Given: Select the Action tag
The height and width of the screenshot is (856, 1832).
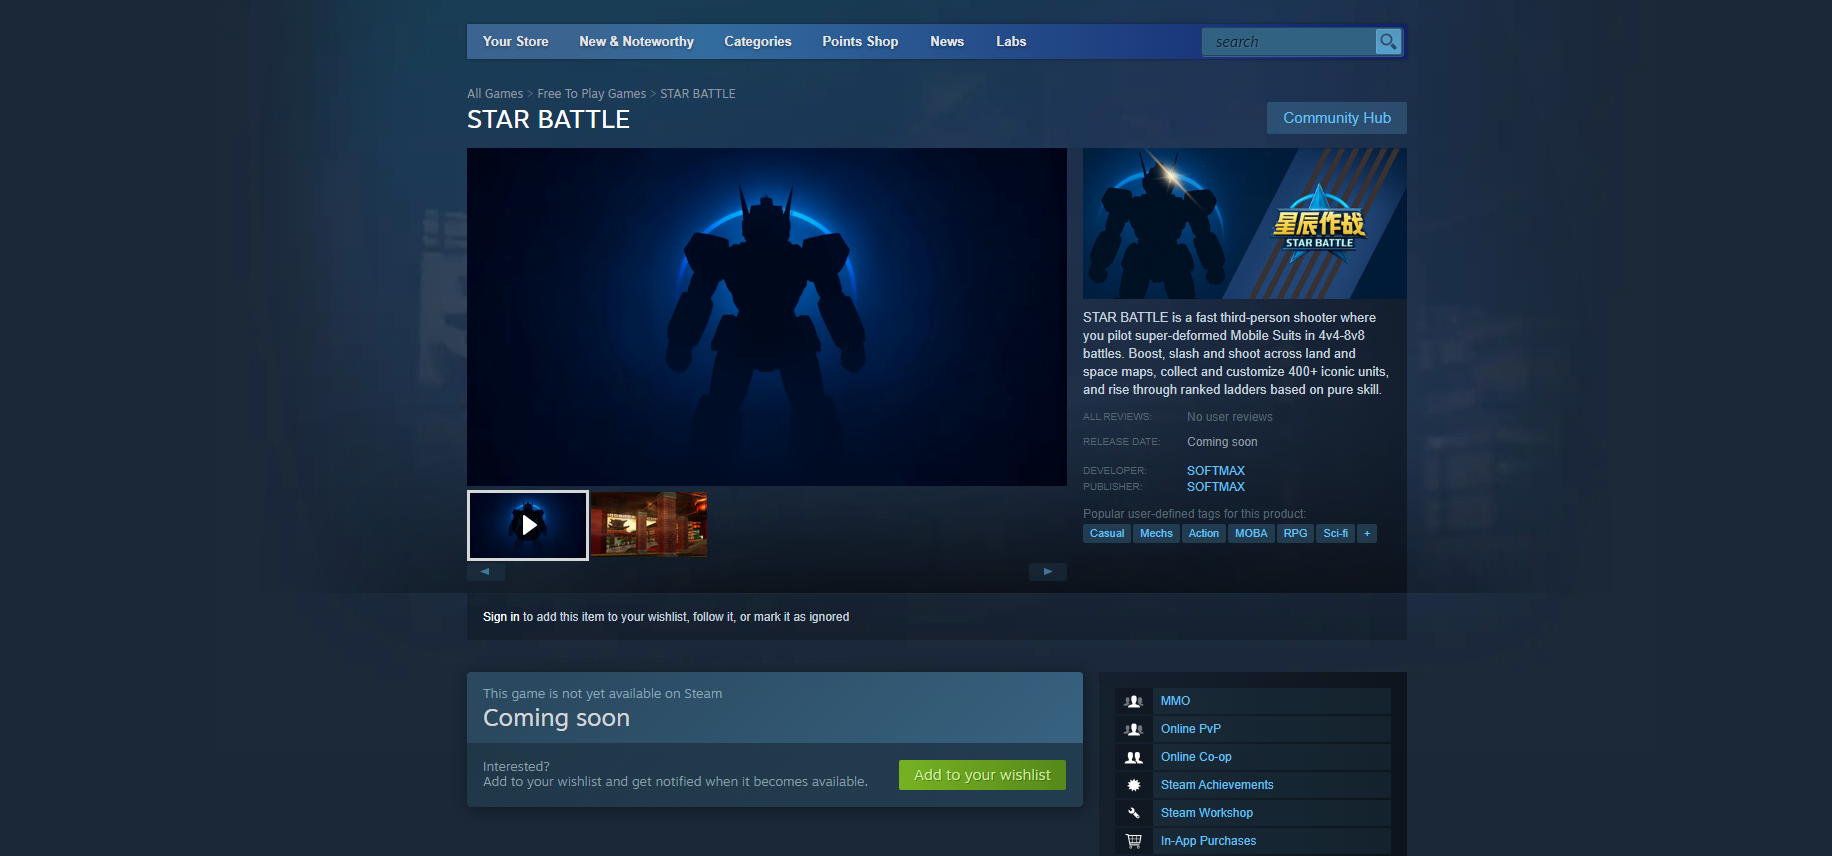Looking at the screenshot, I should 1204,533.
